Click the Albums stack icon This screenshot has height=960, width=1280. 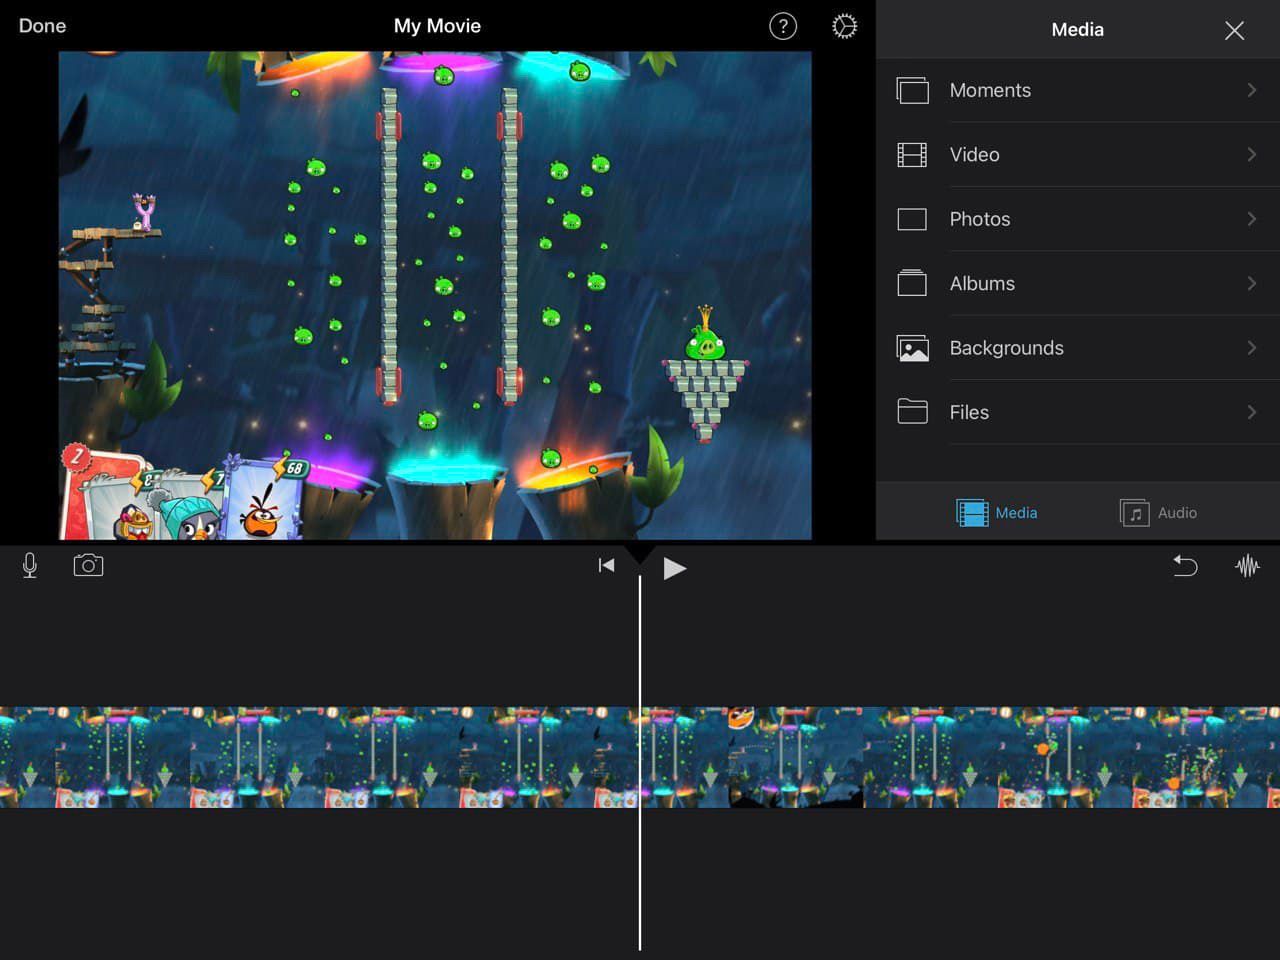click(912, 283)
